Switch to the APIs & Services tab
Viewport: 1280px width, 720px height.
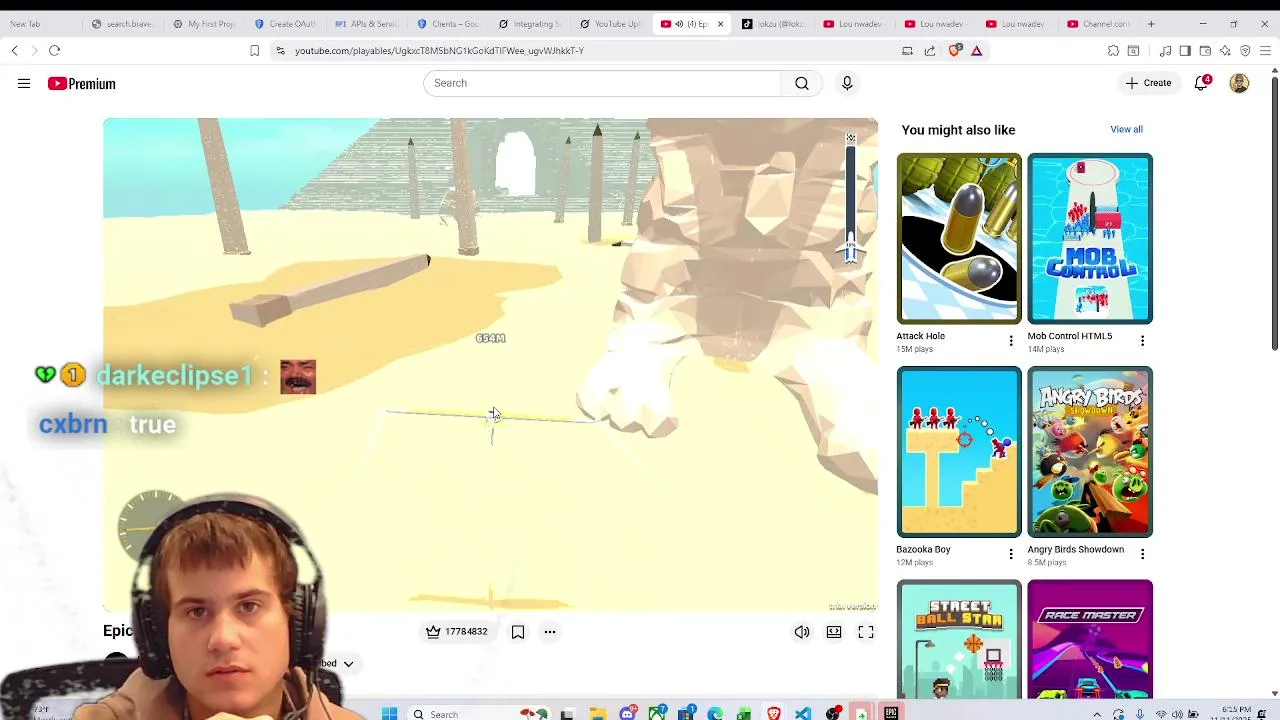point(366,24)
